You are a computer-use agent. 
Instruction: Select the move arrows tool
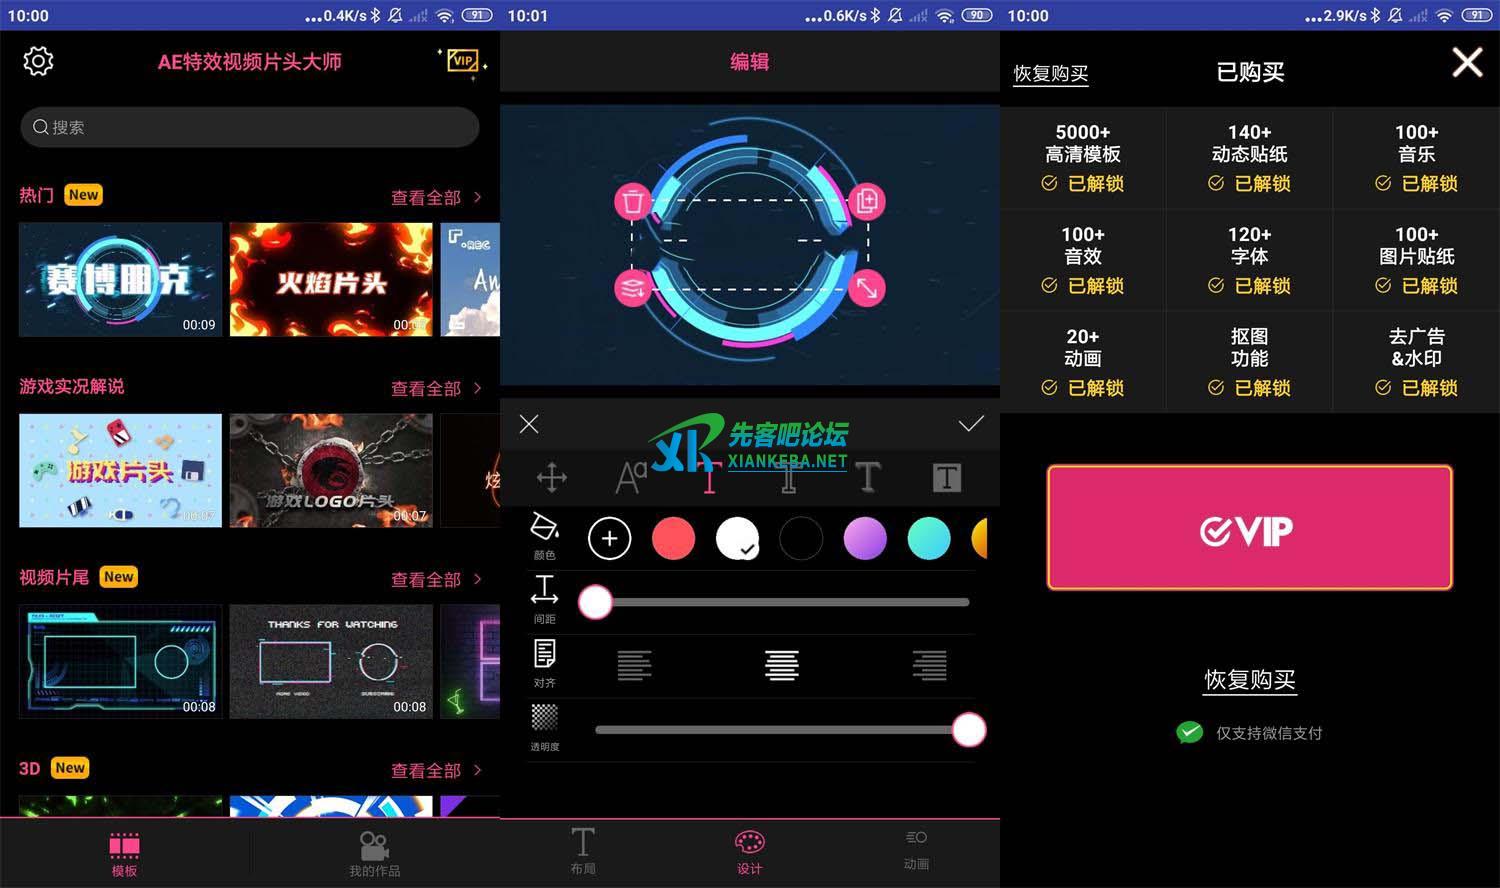tap(552, 477)
